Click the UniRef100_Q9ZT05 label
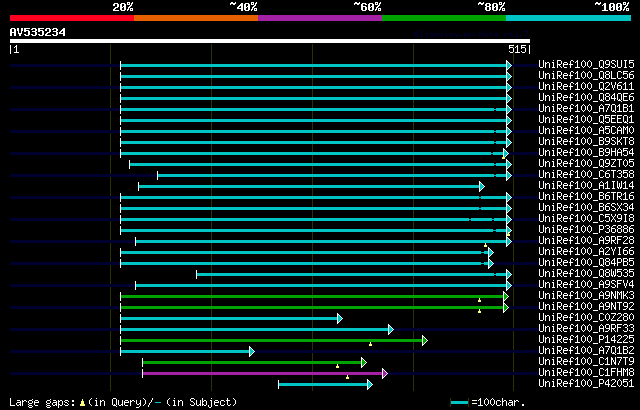 pos(586,164)
